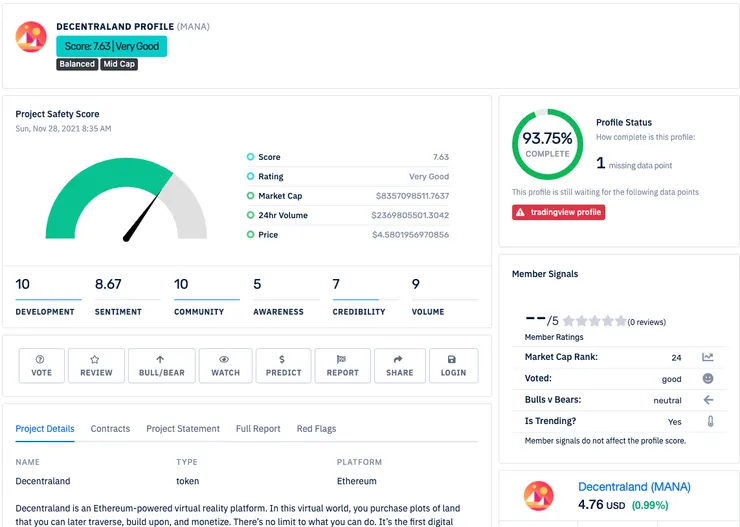
Task: Click the red tradingview profile warning badge
Action: tap(558, 212)
